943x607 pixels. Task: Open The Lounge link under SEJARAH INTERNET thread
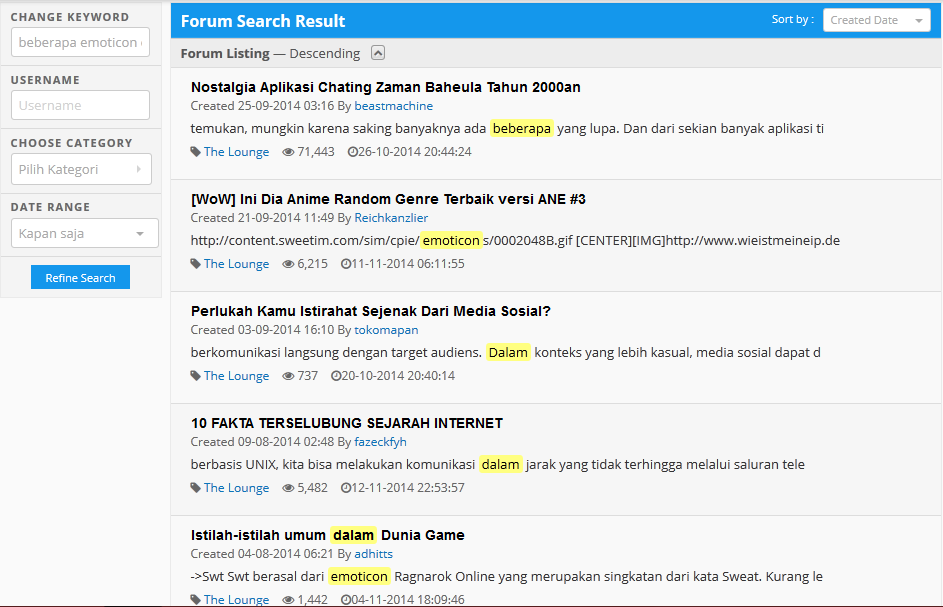236,487
